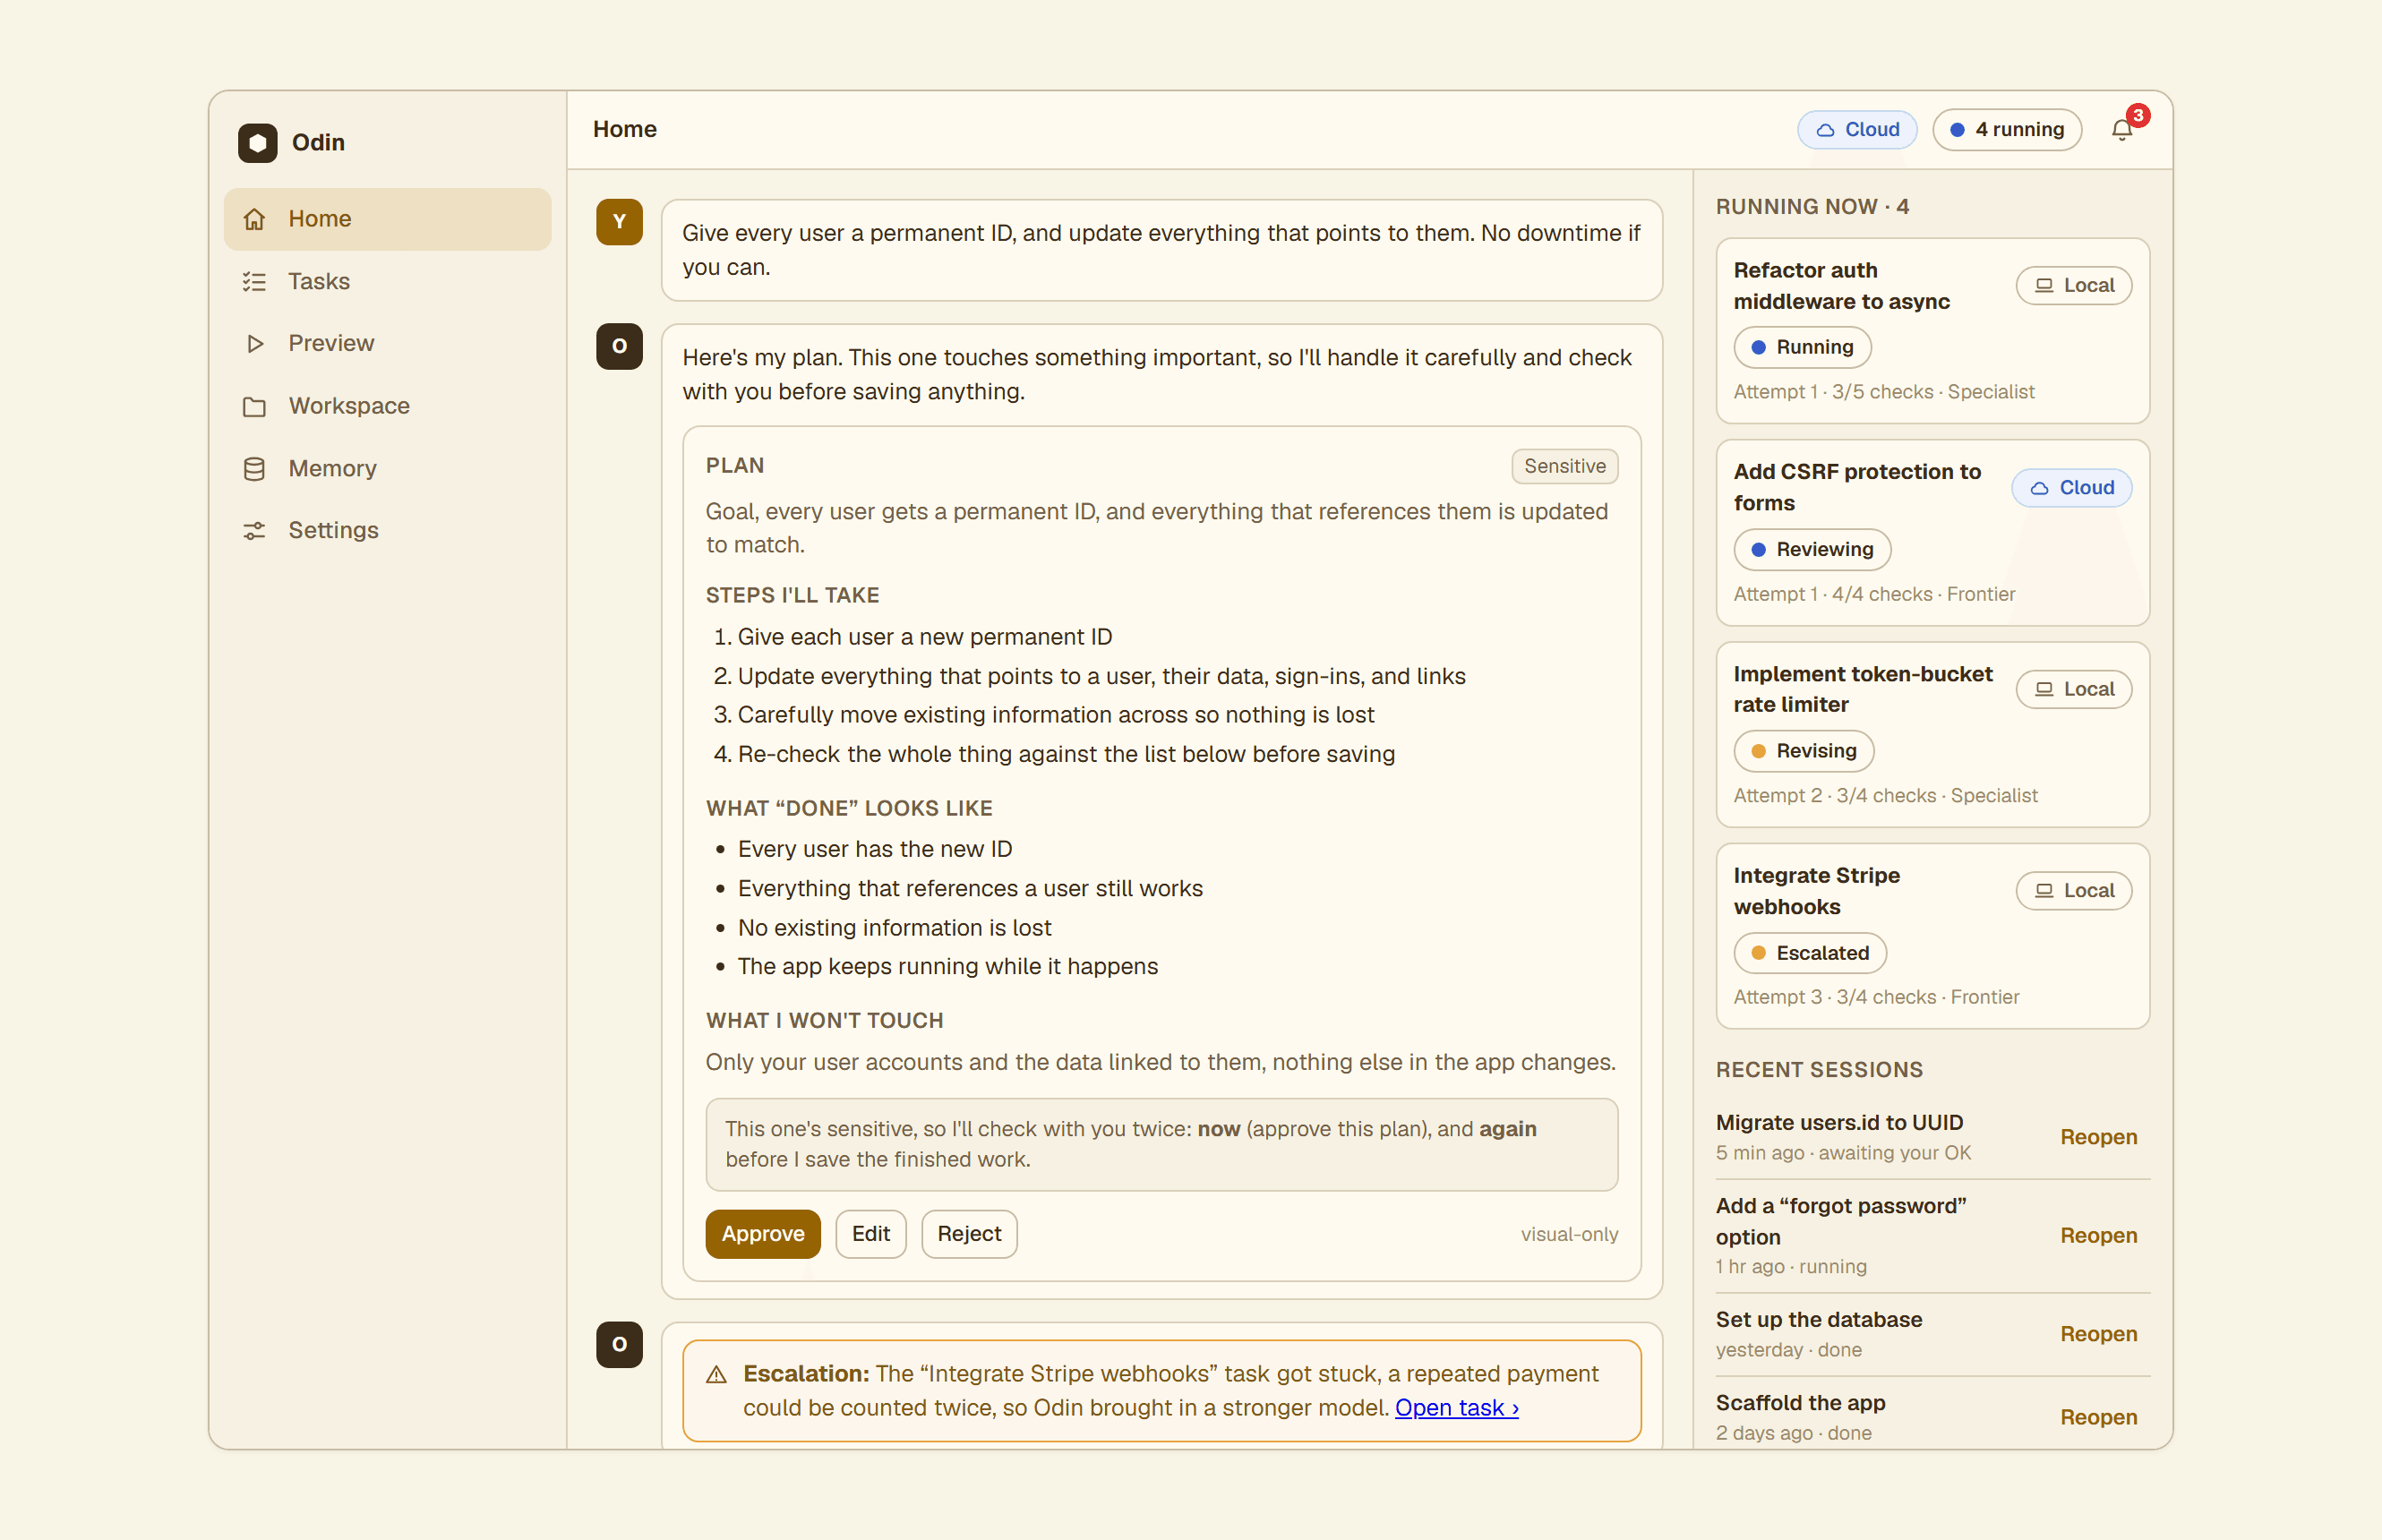Open the notifications bell
Viewport: 2382px width, 1540px height.
(x=2121, y=130)
